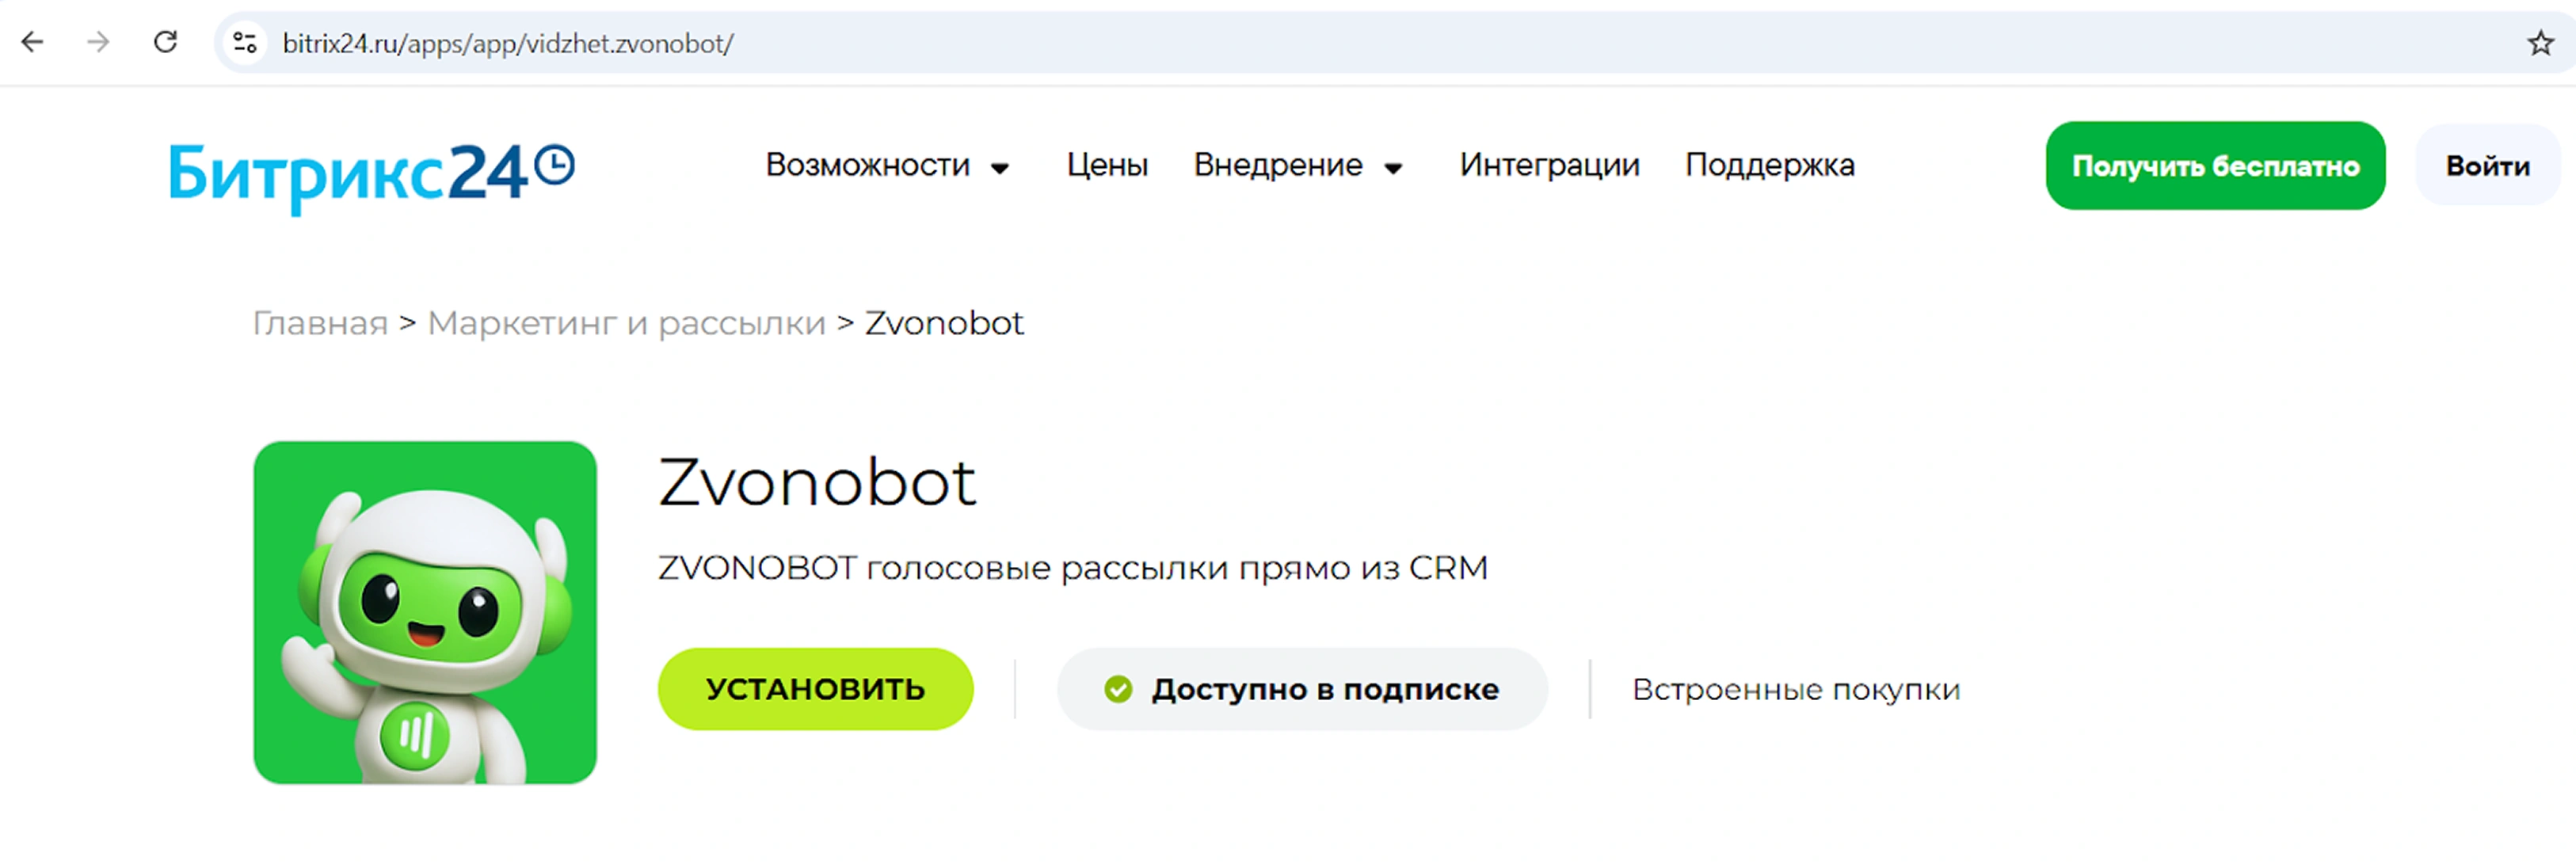Click the Zvonobot robot app icon

click(x=425, y=612)
